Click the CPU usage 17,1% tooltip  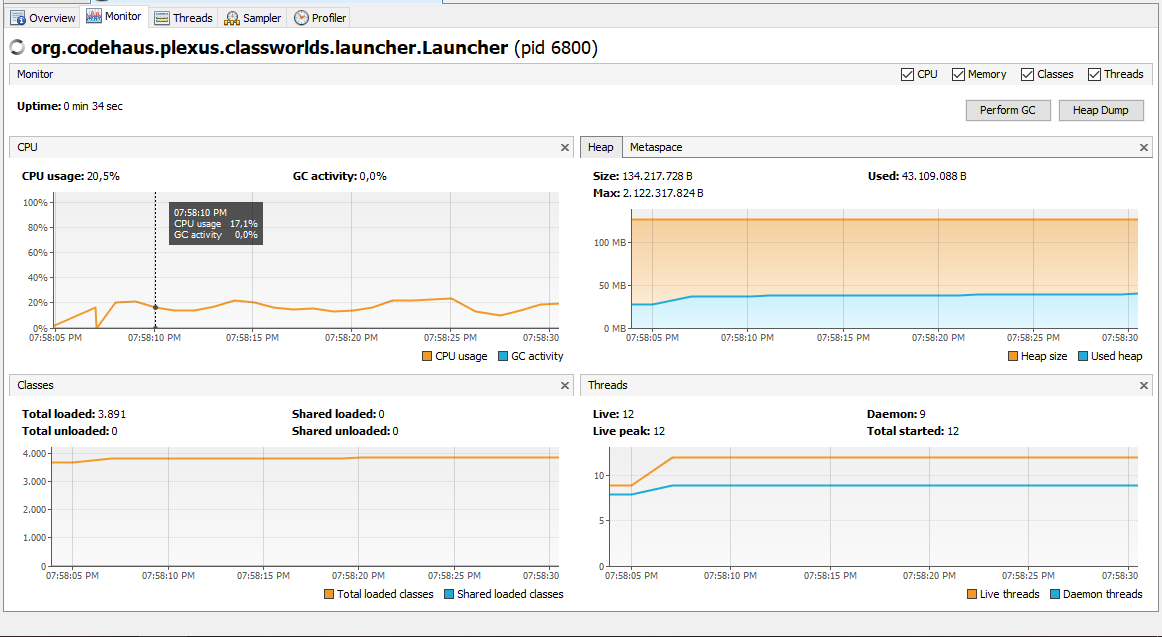pyautogui.click(x=216, y=223)
